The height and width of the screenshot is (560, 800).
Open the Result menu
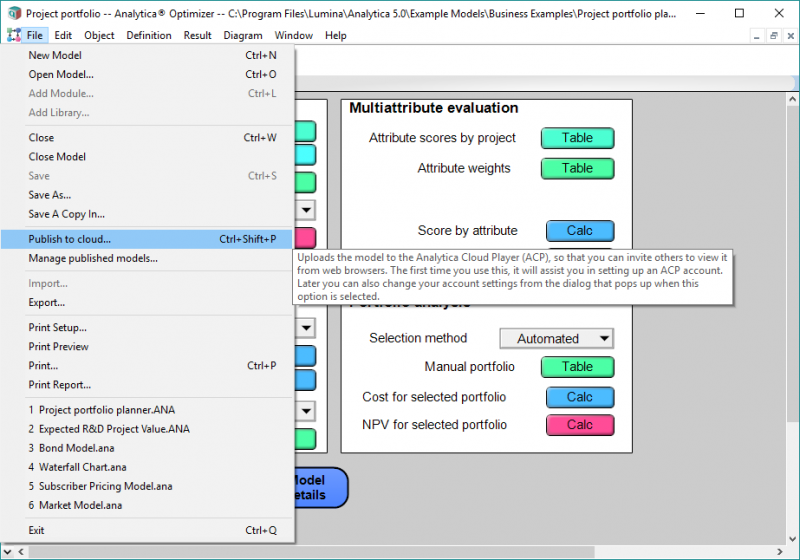pos(197,35)
